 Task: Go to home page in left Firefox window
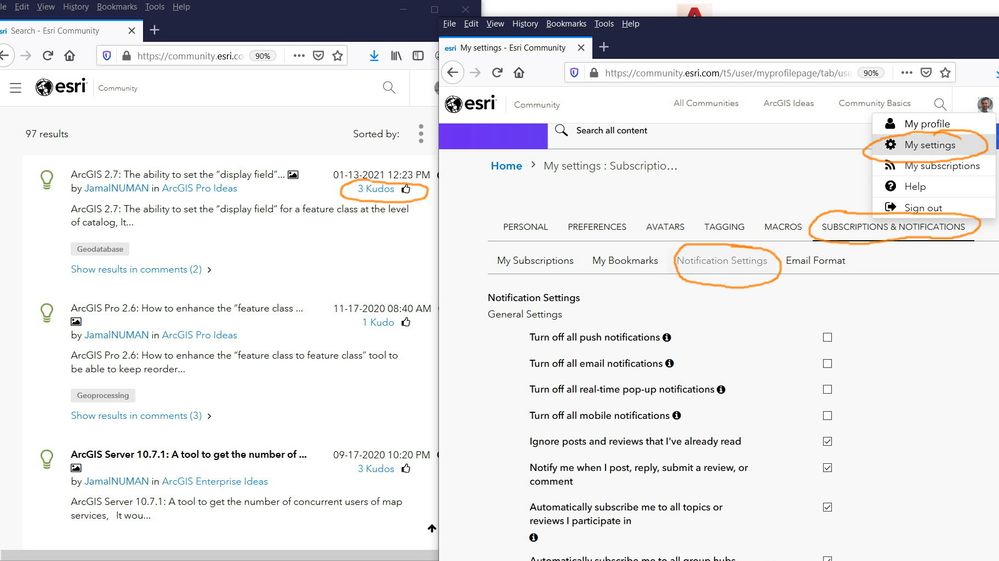(69, 56)
